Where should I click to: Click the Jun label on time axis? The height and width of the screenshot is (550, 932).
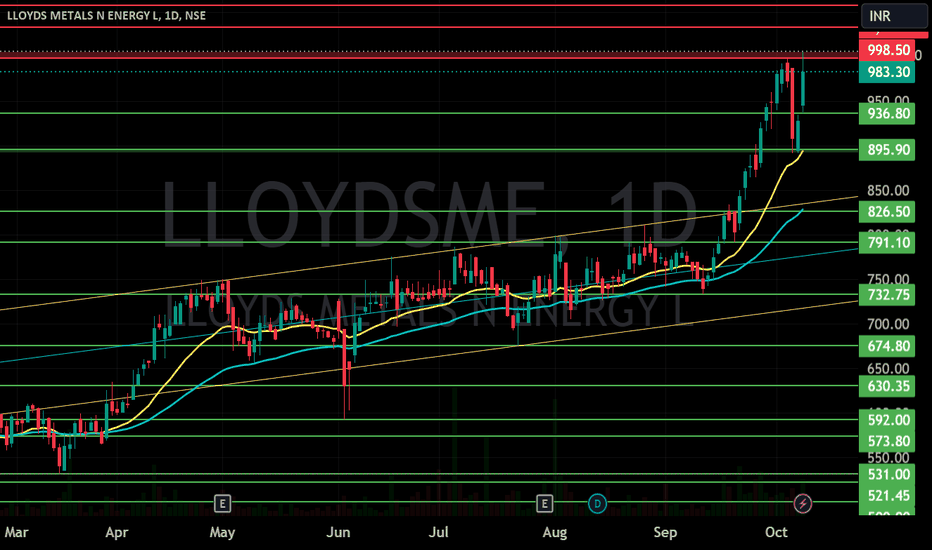(338, 532)
